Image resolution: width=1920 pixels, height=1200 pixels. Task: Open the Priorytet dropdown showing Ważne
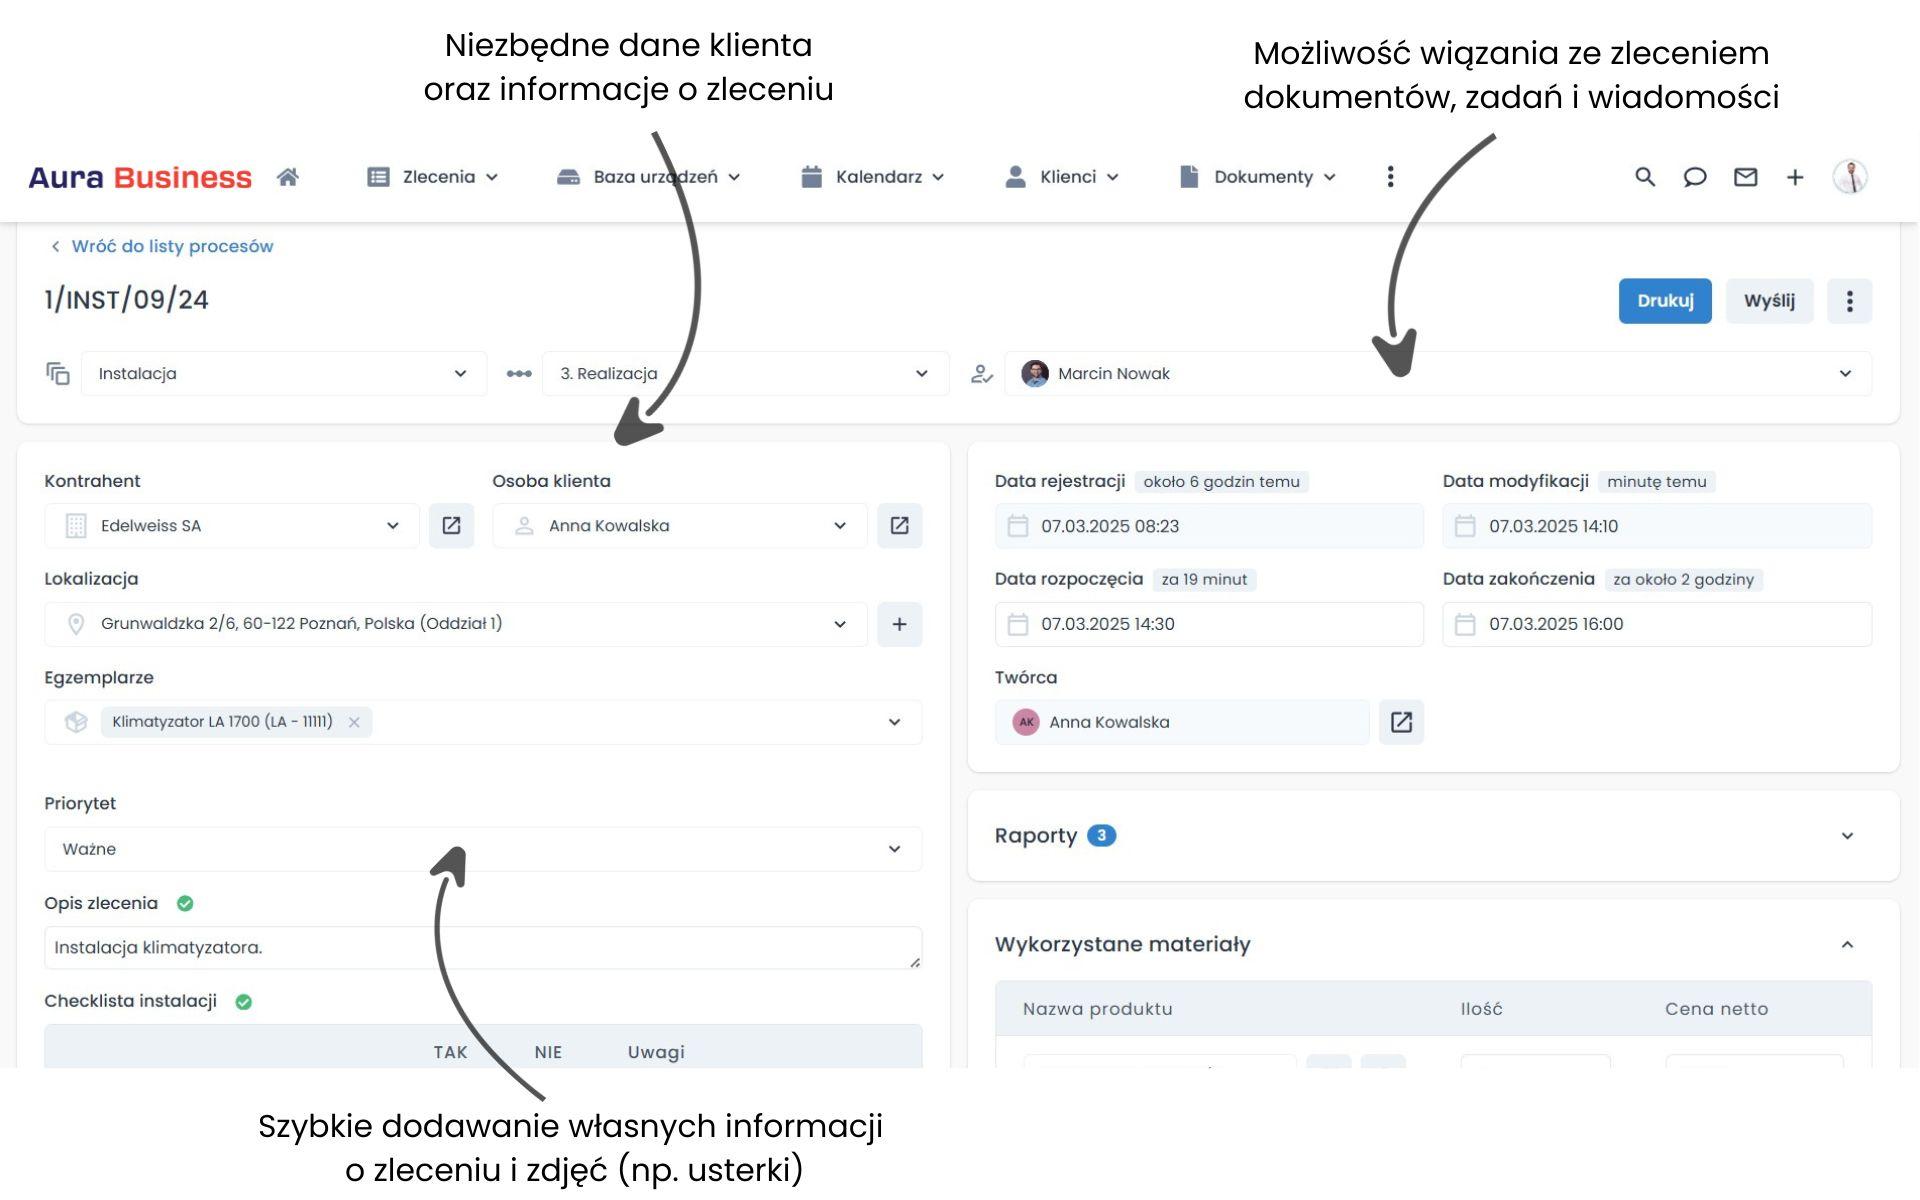click(x=482, y=849)
